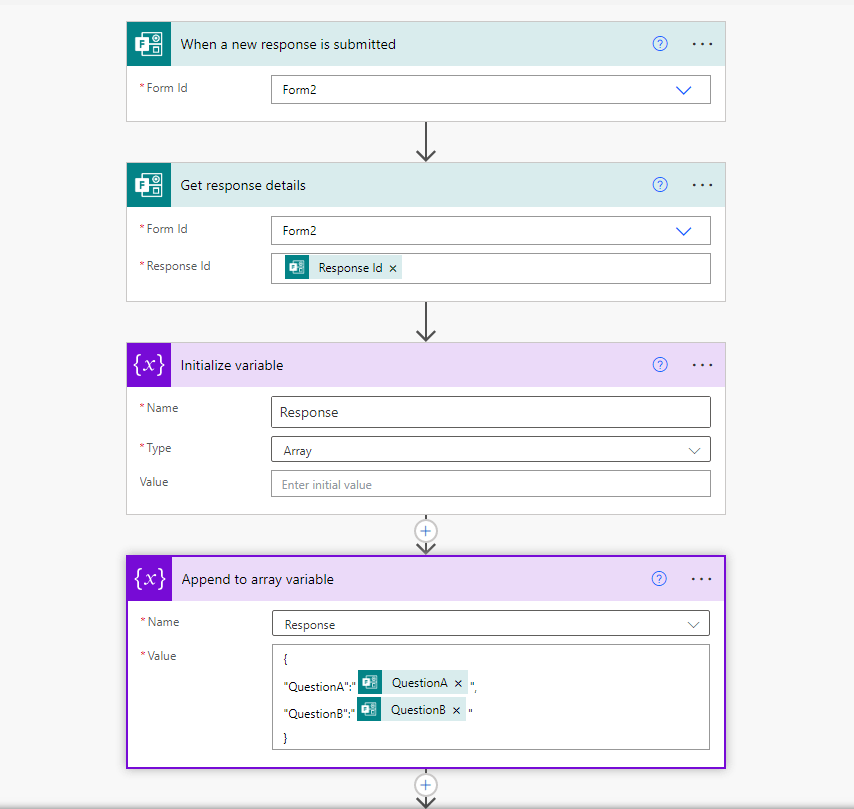Screen dimensions: 854x809
Task: Open the ellipsis menu on the trigger card
Action: pos(702,44)
